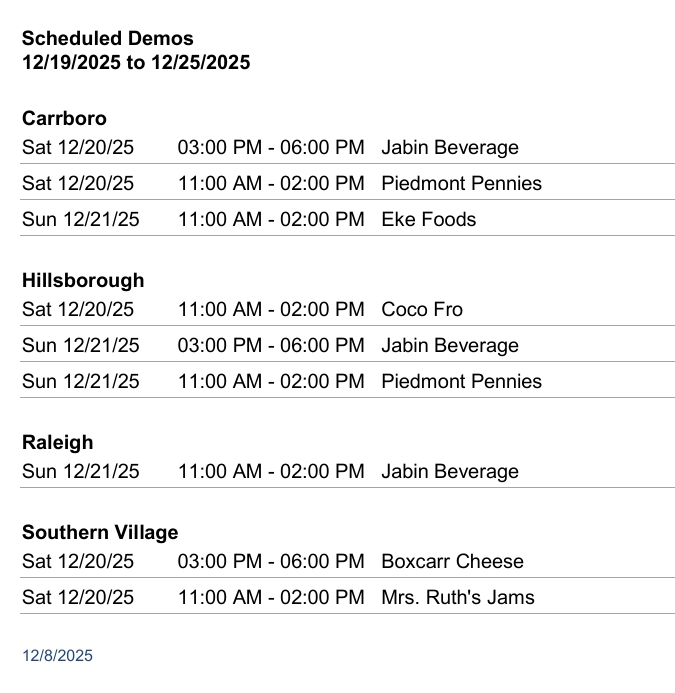The width and height of the screenshot is (675, 693).
Task: Select the Boxcarr Cheese time 03:00 PM - 06:00 PM
Action: click(271, 562)
